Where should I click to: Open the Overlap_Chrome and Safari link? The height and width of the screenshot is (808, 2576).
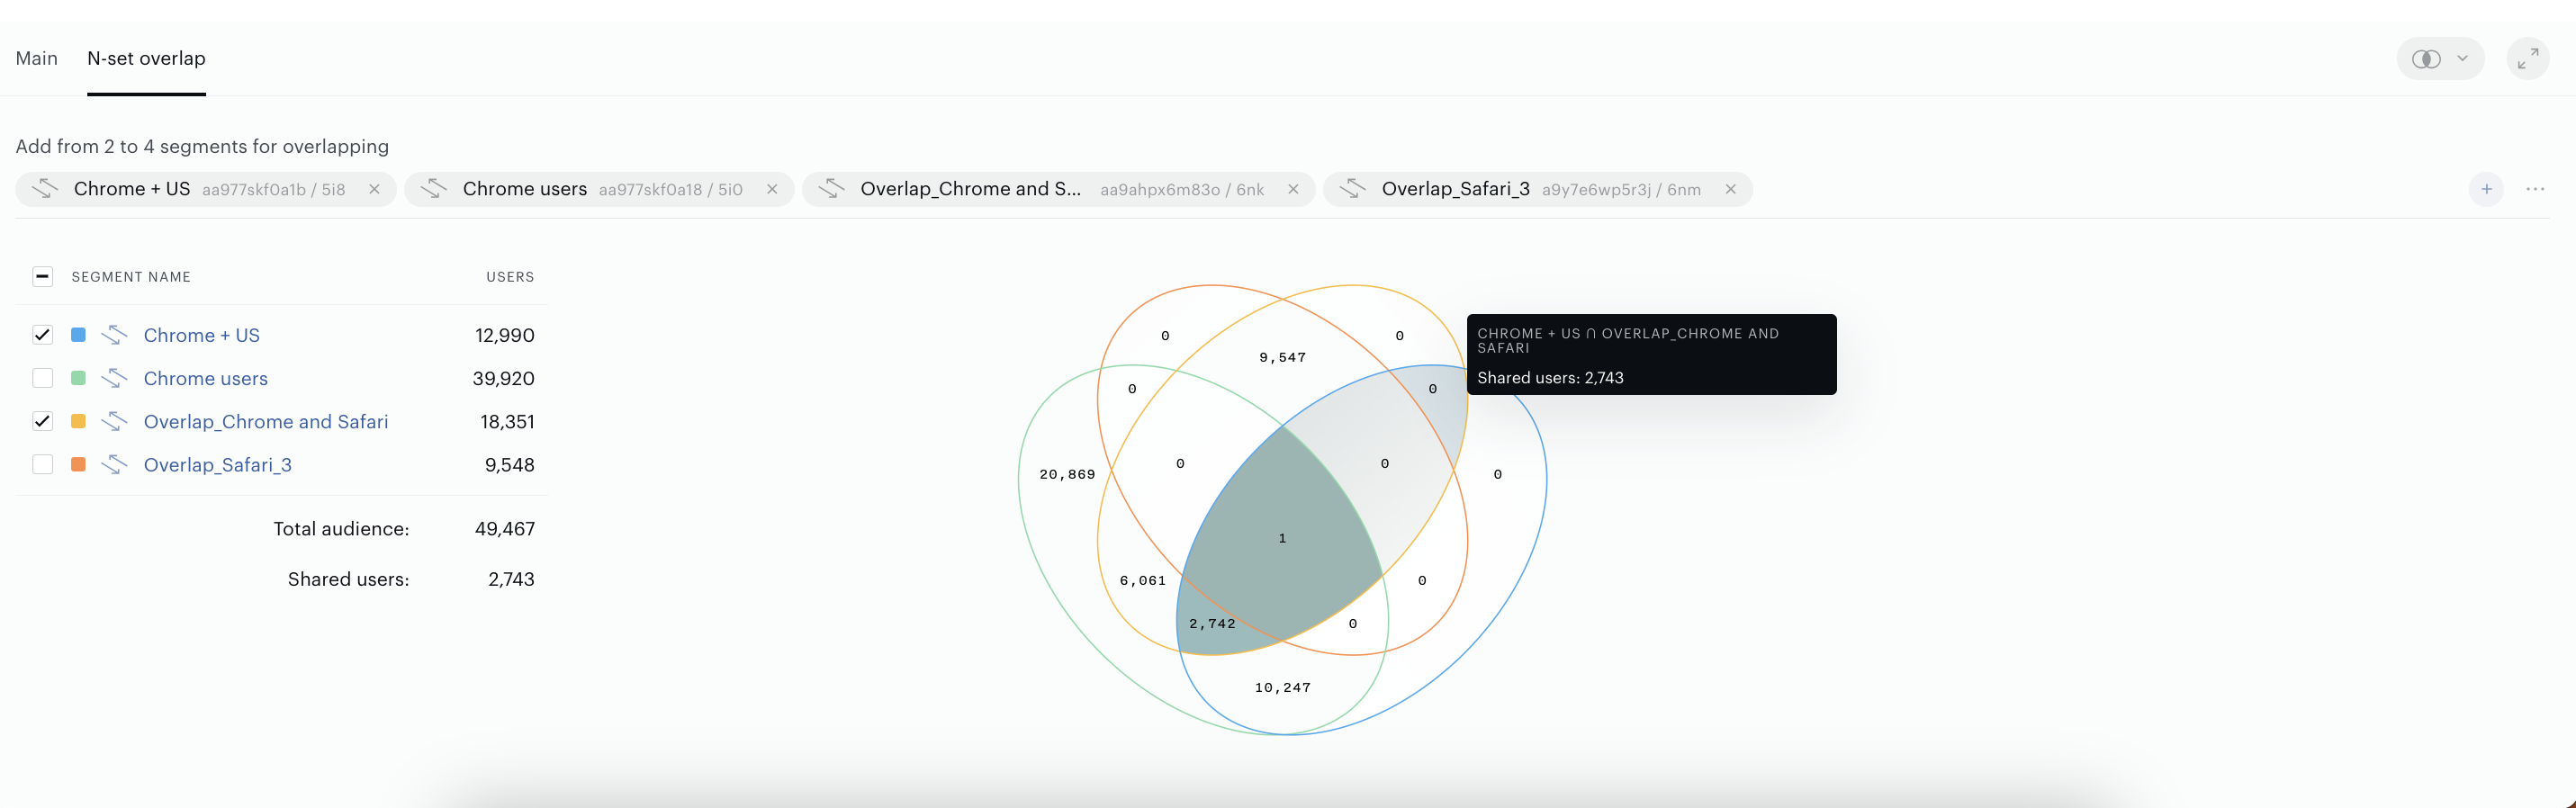coord(266,421)
